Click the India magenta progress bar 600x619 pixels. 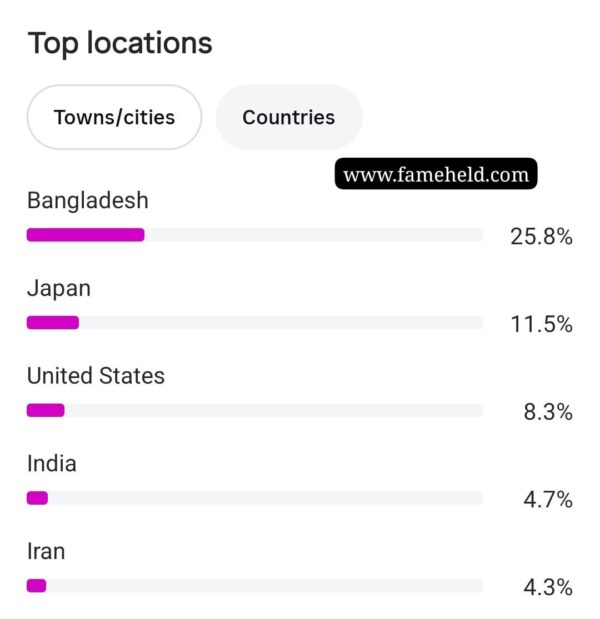38,498
